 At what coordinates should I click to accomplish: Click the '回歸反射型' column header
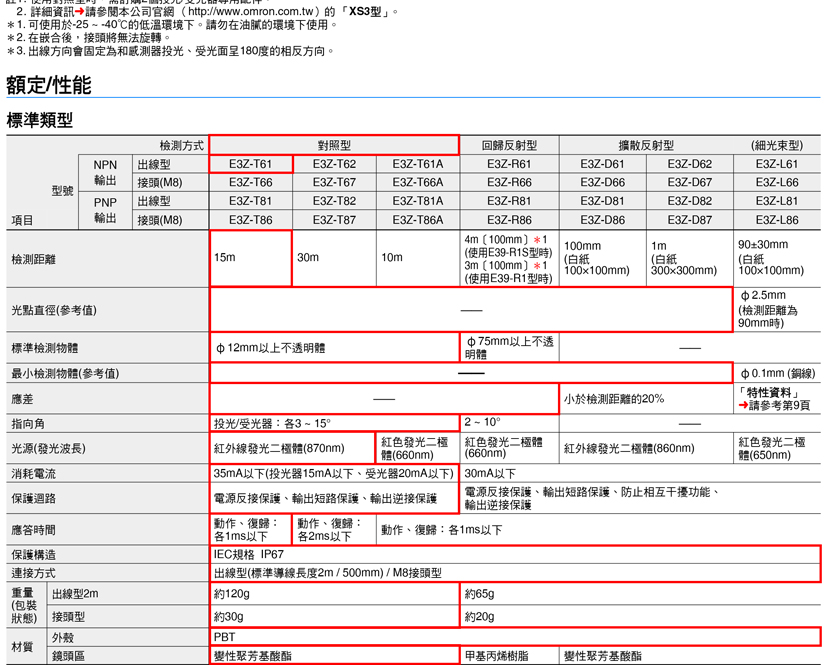pyautogui.click(x=509, y=146)
